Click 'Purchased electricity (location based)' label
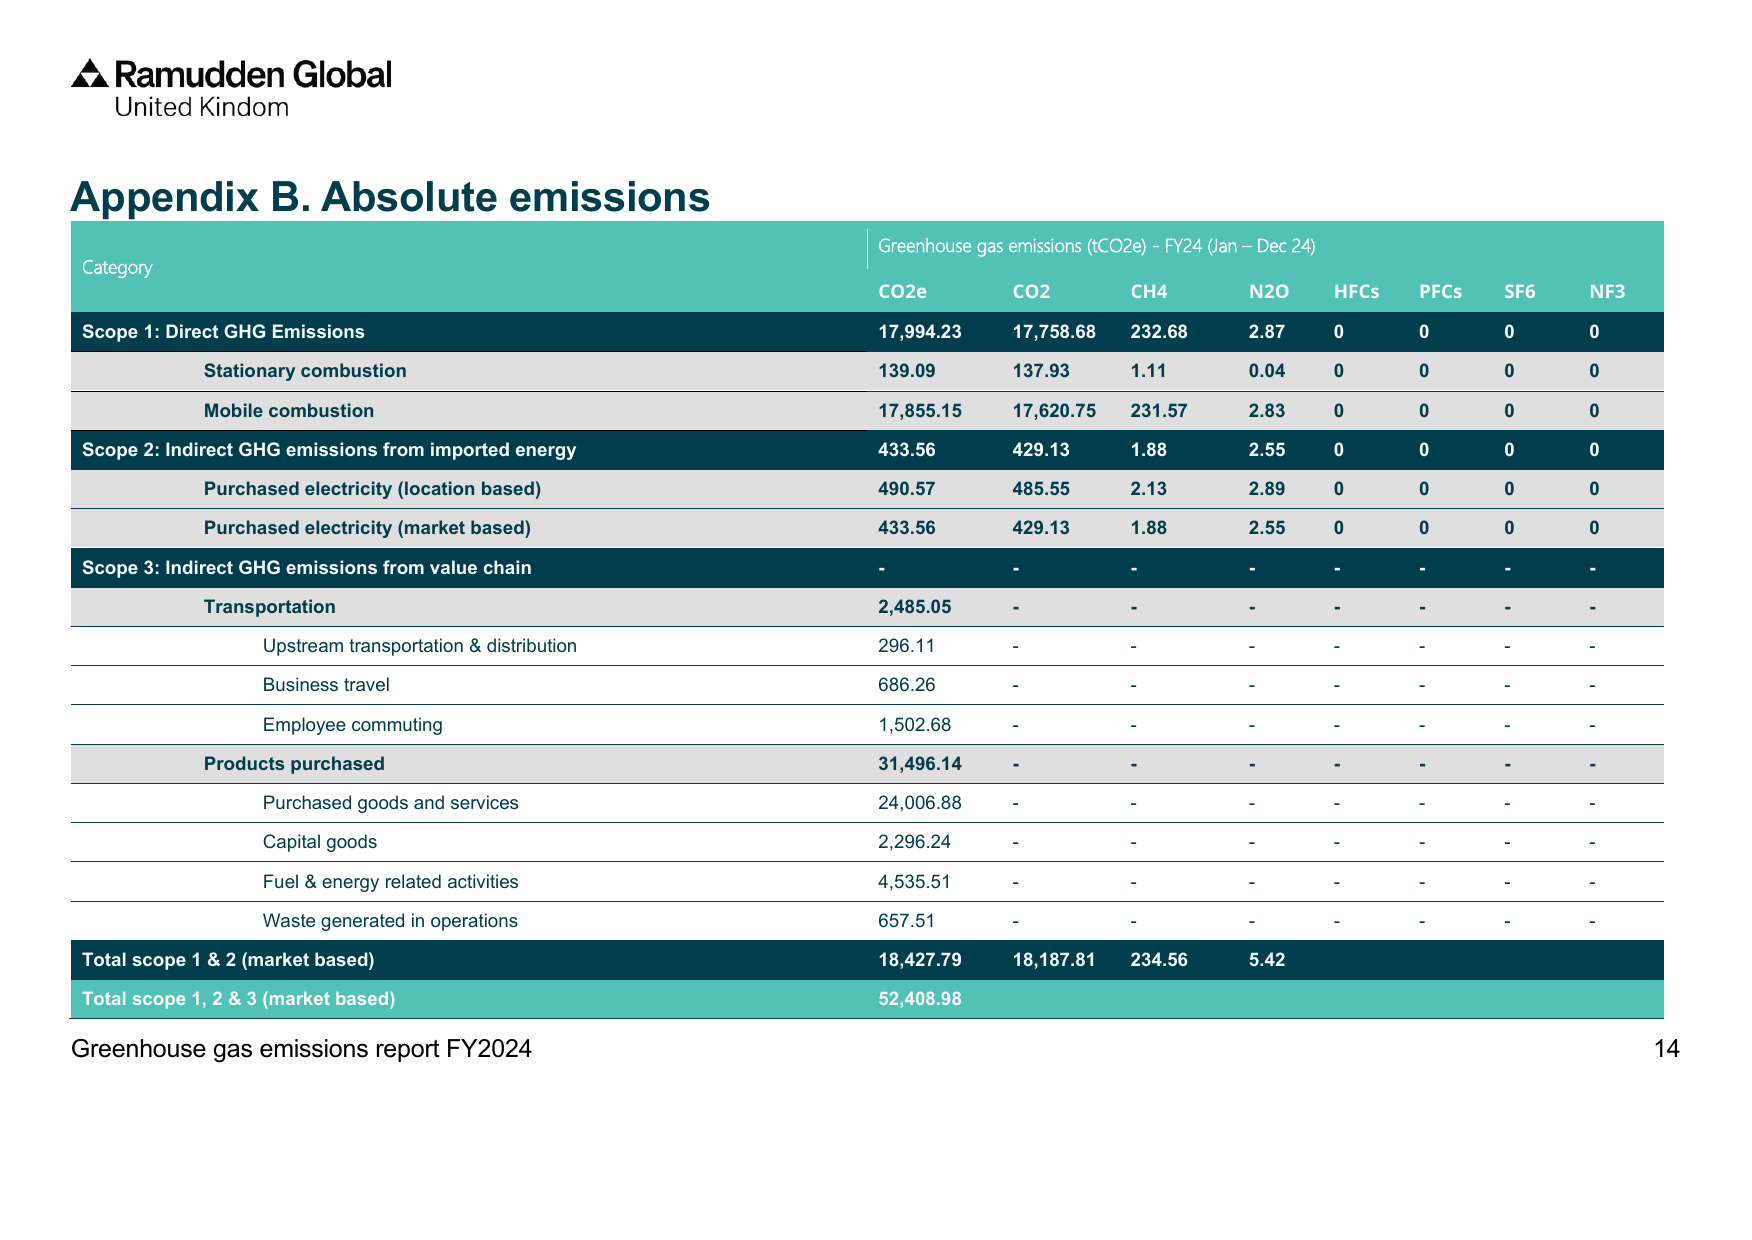This screenshot has height=1240, width=1752. point(372,489)
